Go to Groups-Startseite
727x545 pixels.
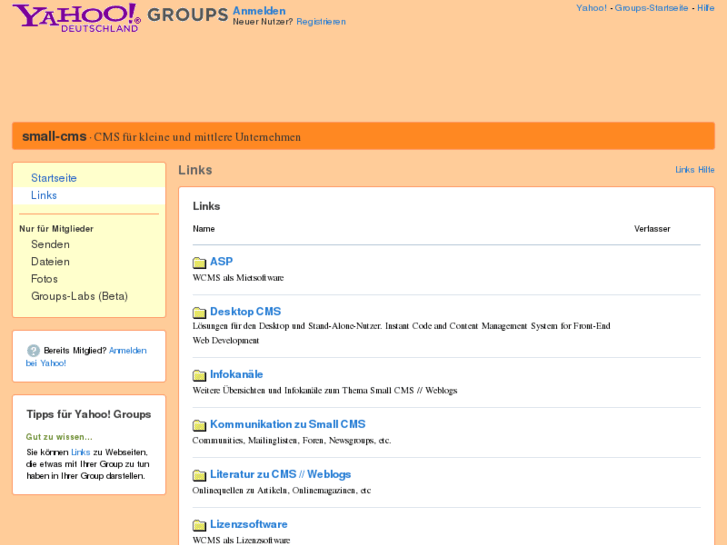(x=651, y=8)
